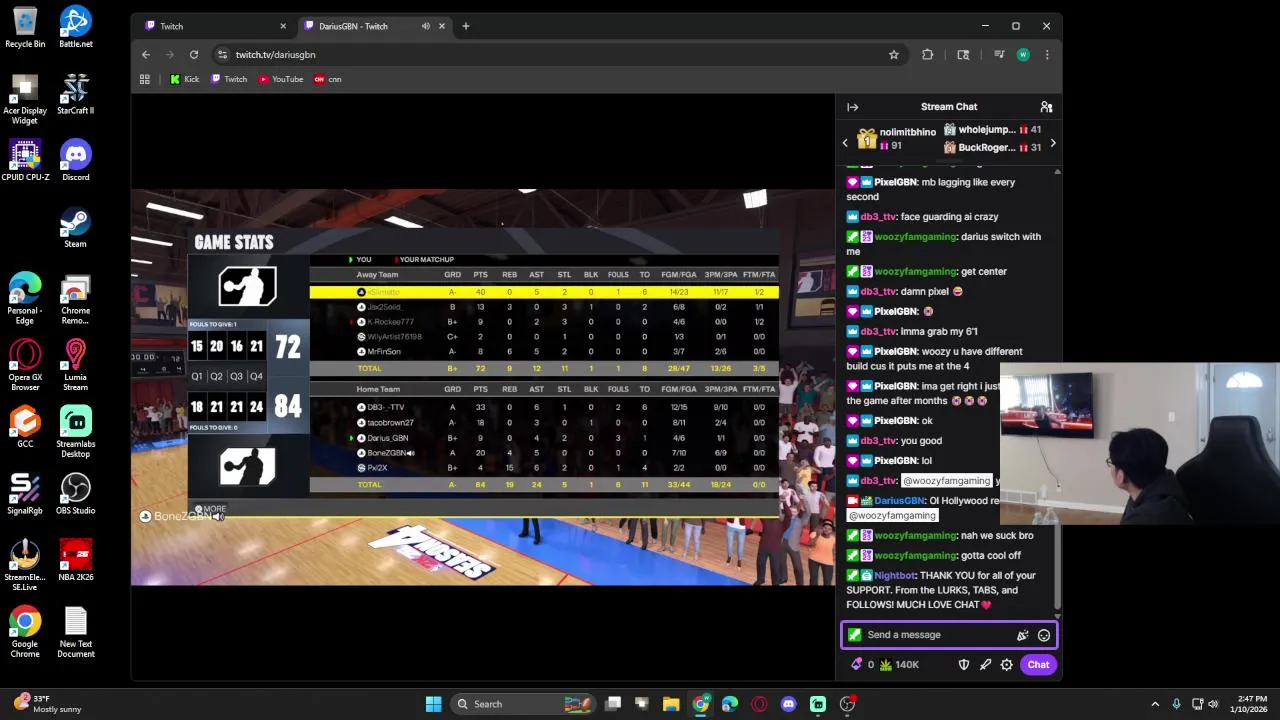
Task: Send message with the Chat button
Action: point(1038,665)
